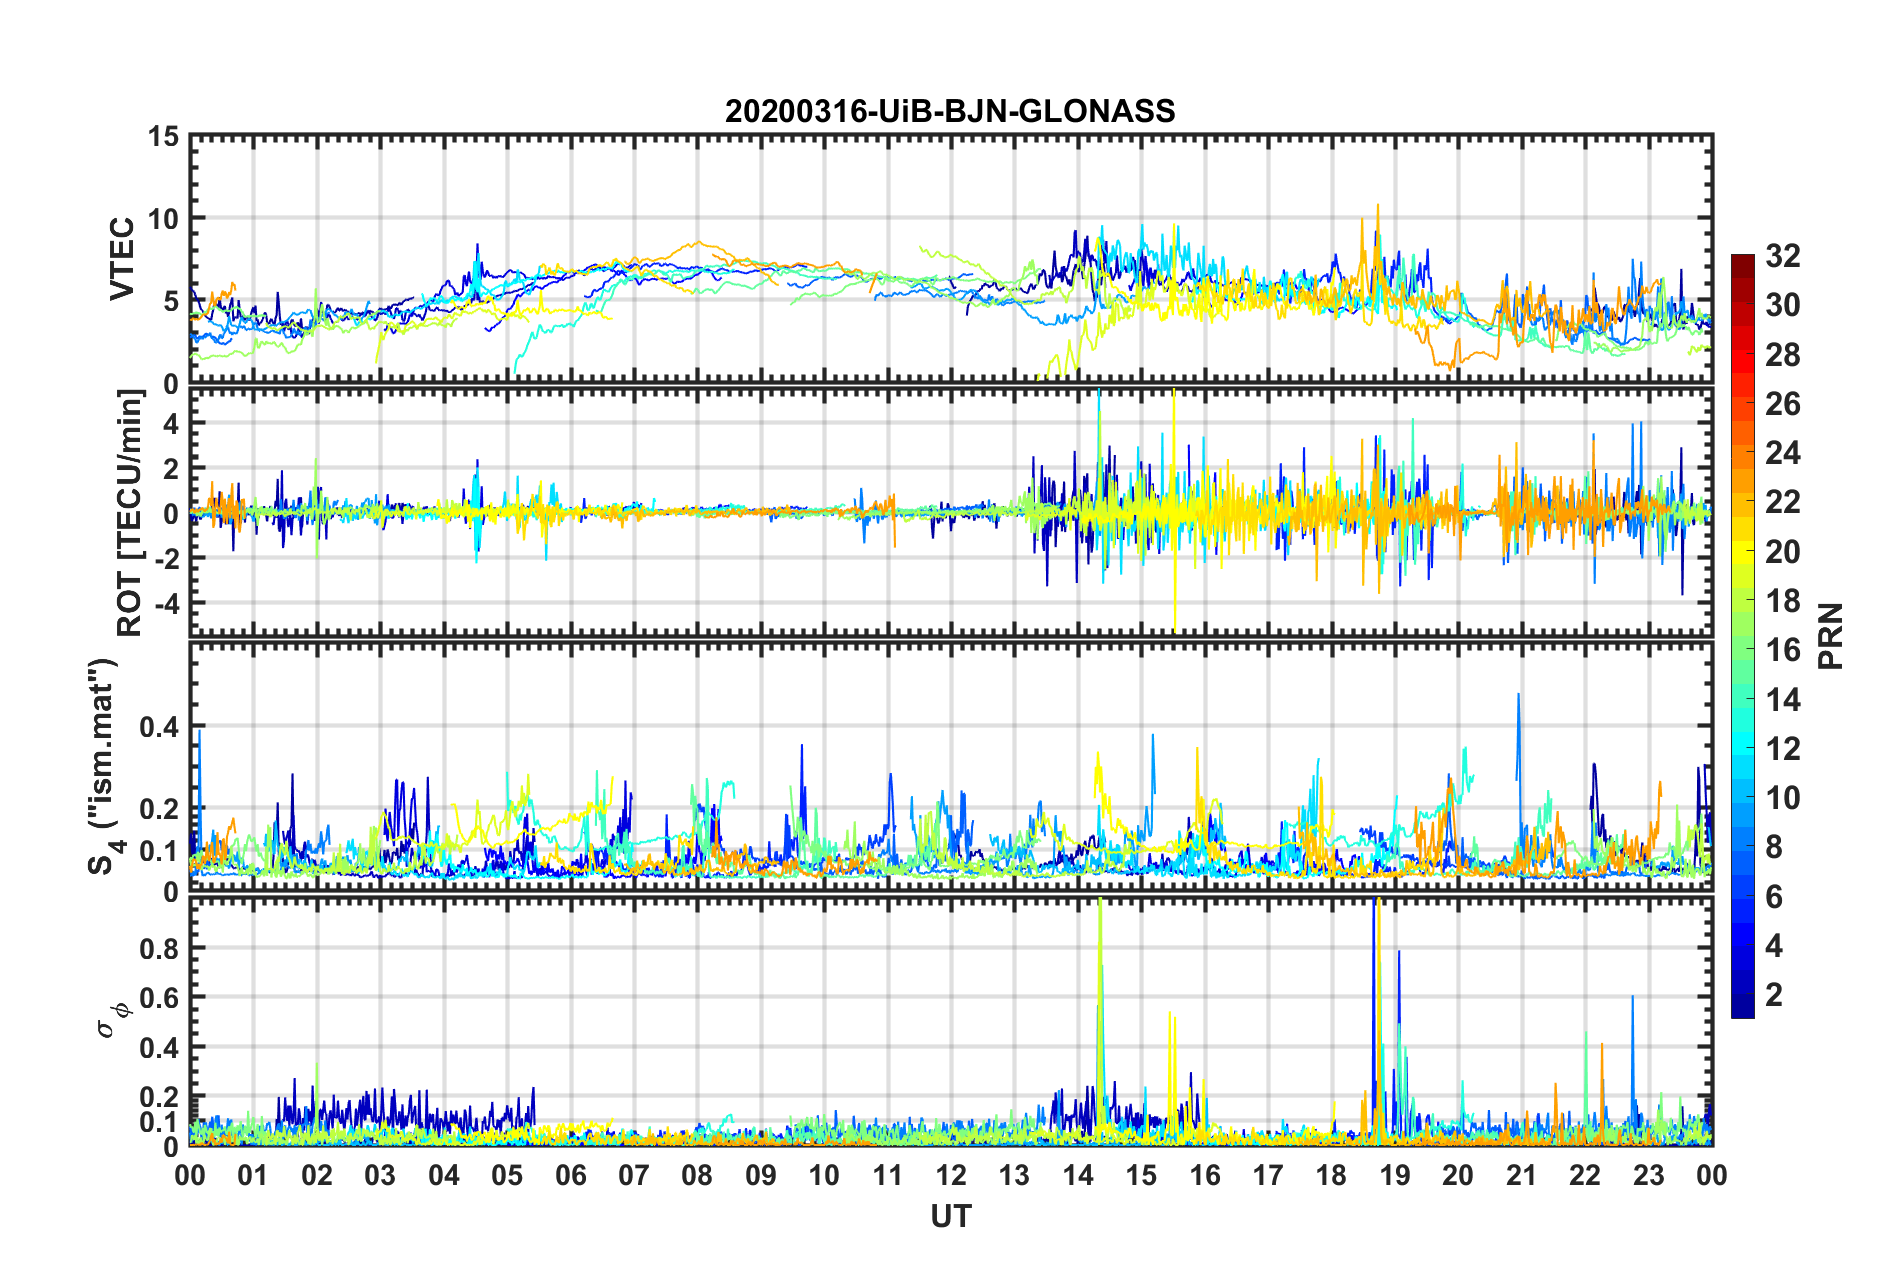Click colorbar tick label 30
Image resolution: width=1902 pixels, height=1272 pixels.
click(x=1782, y=305)
